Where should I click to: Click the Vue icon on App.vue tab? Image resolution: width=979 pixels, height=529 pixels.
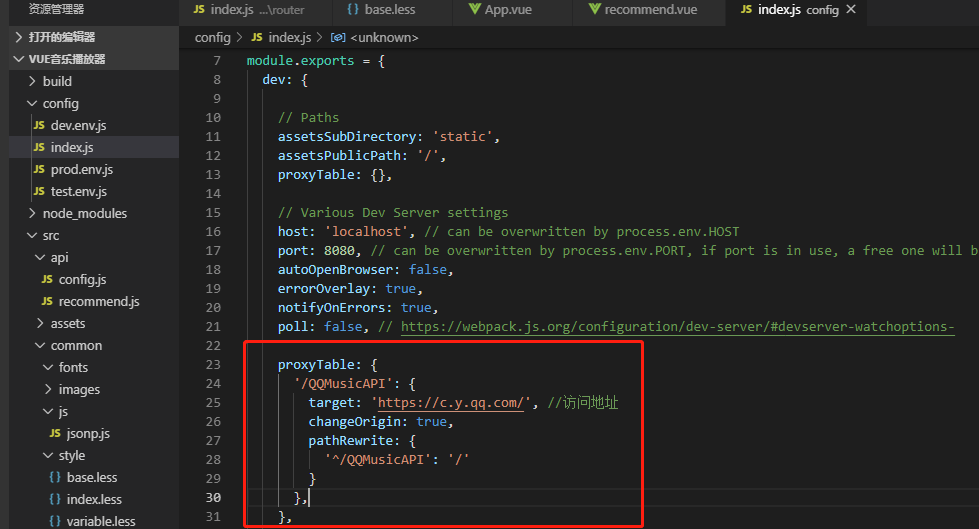tap(475, 9)
